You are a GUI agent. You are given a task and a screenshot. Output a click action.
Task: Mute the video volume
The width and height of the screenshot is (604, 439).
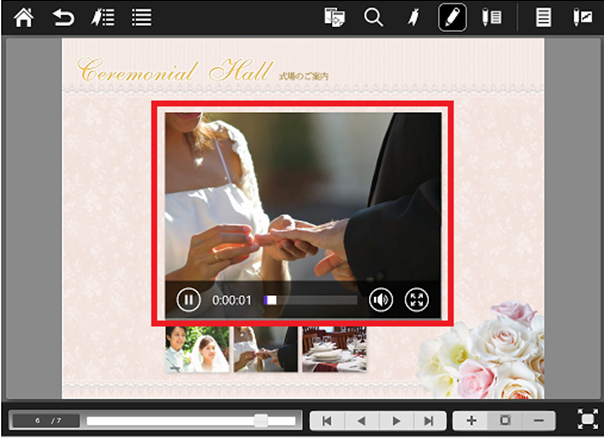click(x=381, y=299)
